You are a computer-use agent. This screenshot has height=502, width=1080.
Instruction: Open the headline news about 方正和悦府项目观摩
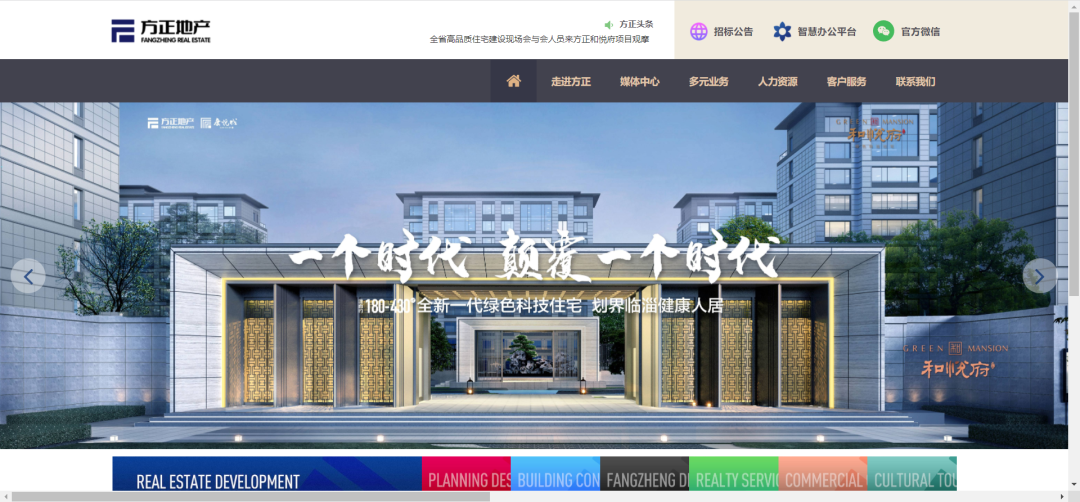pyautogui.click(x=539, y=39)
